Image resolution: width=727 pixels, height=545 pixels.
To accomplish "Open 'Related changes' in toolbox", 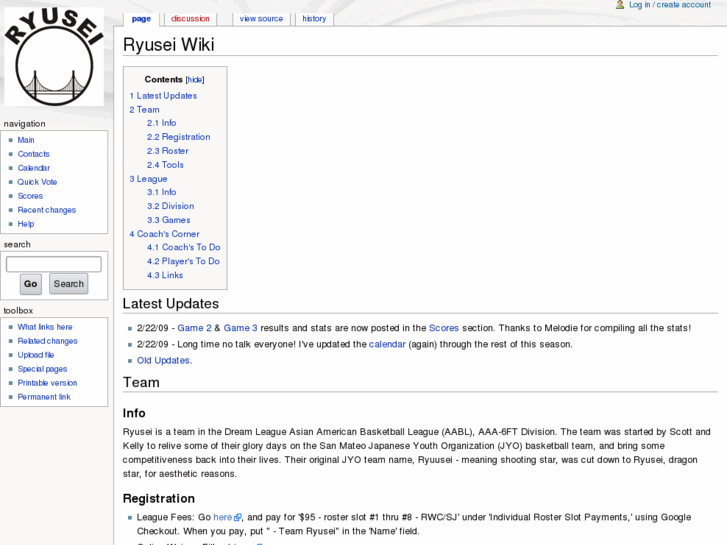I will (x=47, y=341).
